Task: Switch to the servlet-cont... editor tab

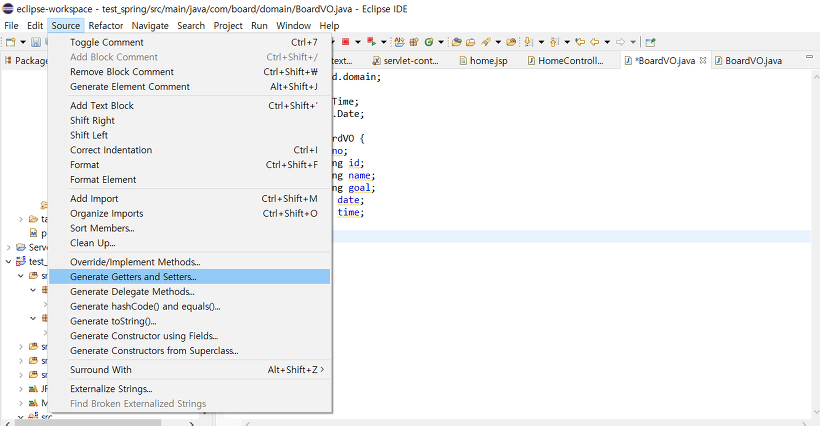Action: [405, 61]
